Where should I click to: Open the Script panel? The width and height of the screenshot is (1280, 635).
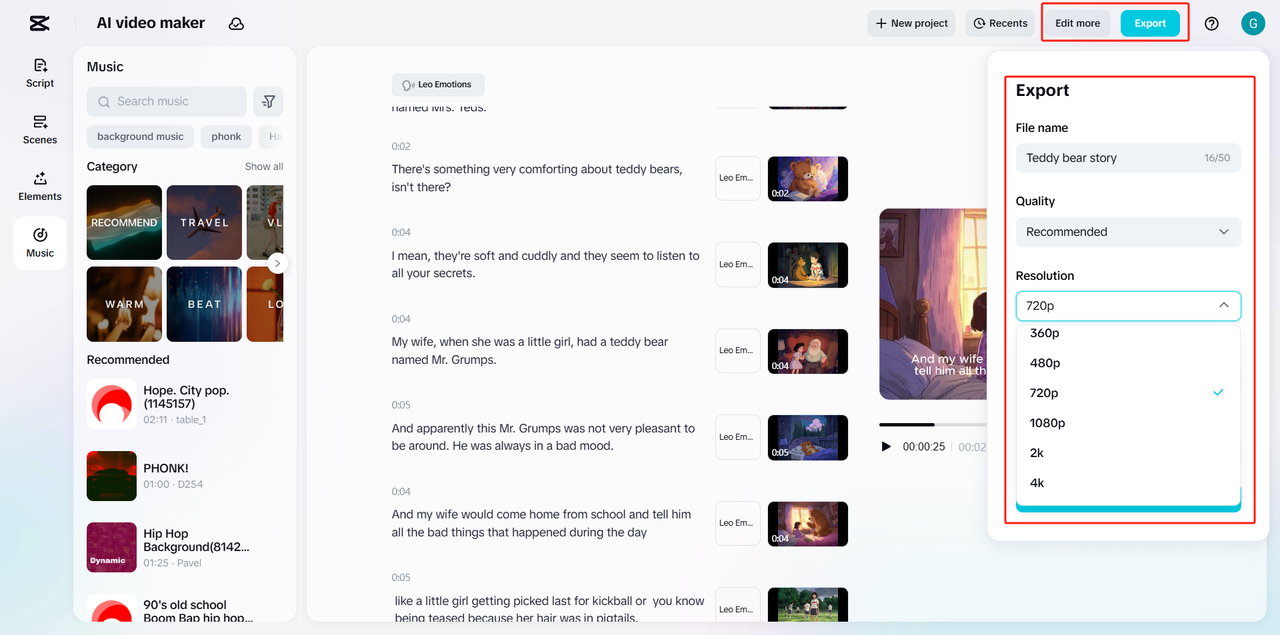pyautogui.click(x=39, y=72)
